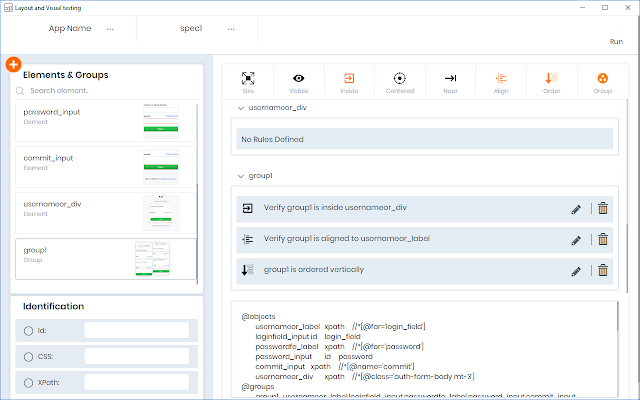Select the Centered rule tool
The width and height of the screenshot is (640, 400).
400,82
